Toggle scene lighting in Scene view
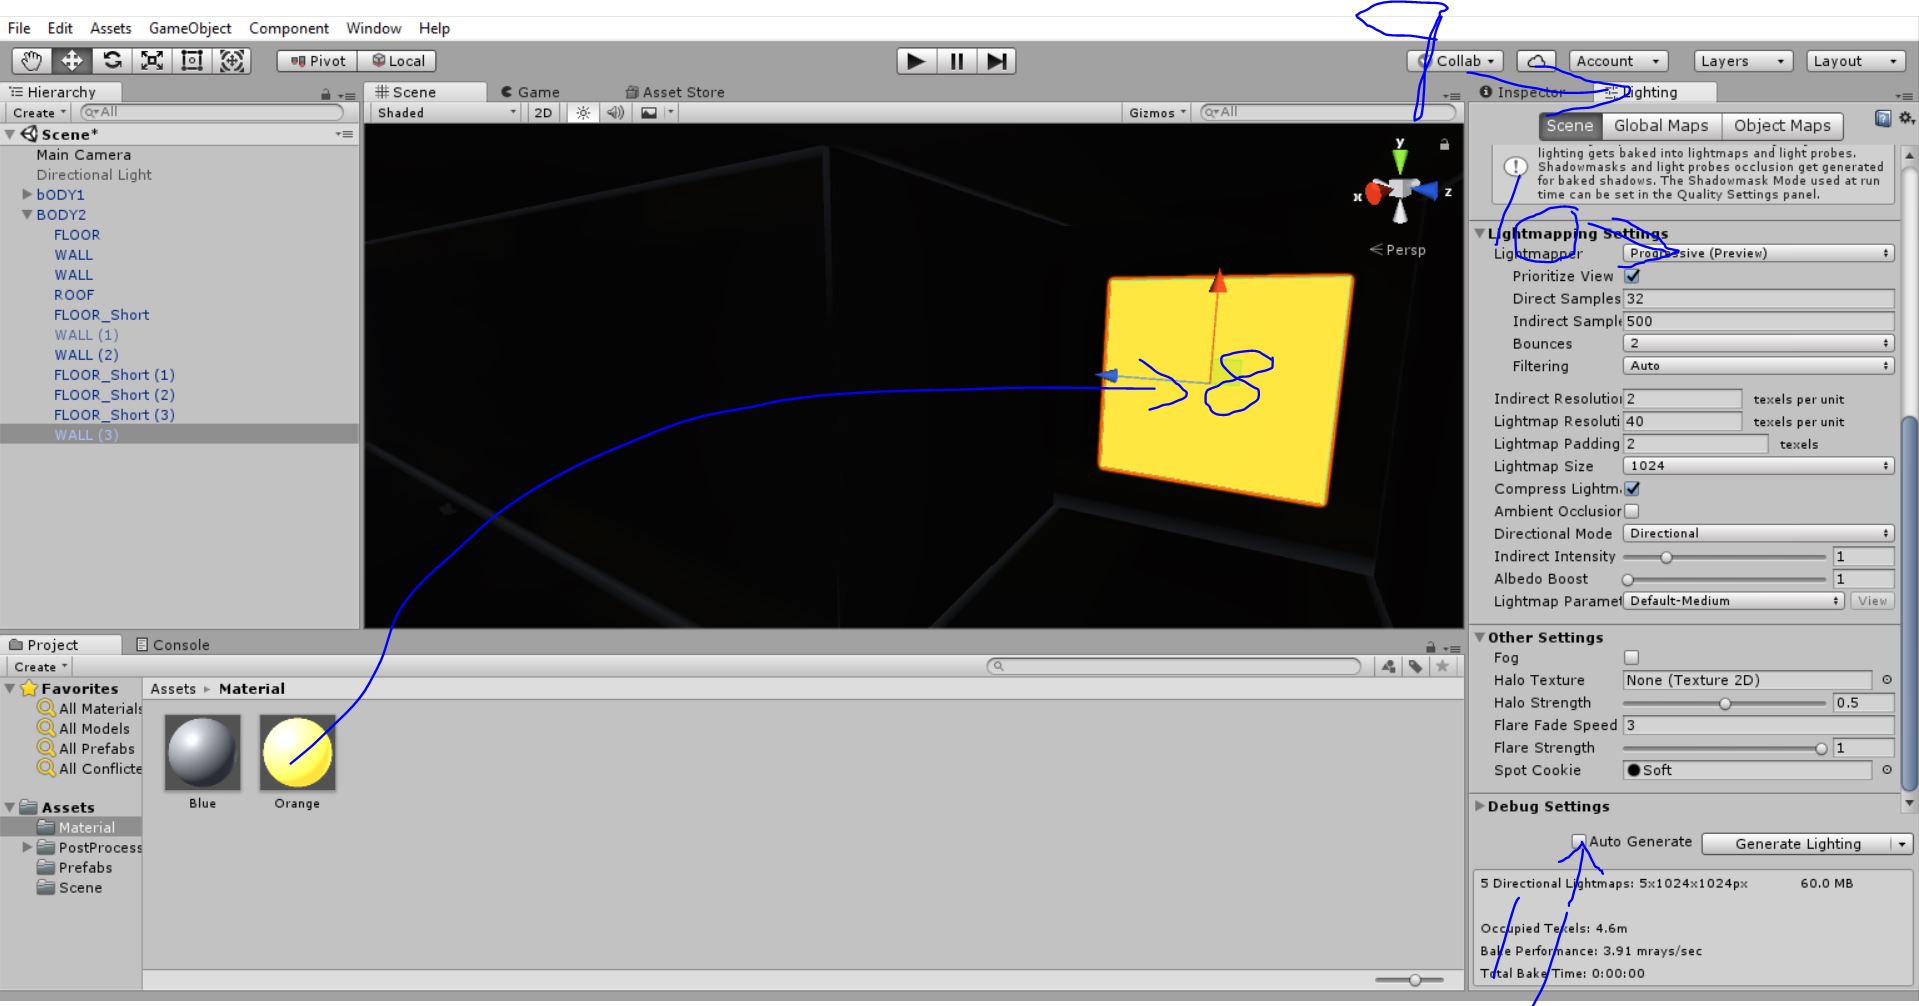 point(583,113)
